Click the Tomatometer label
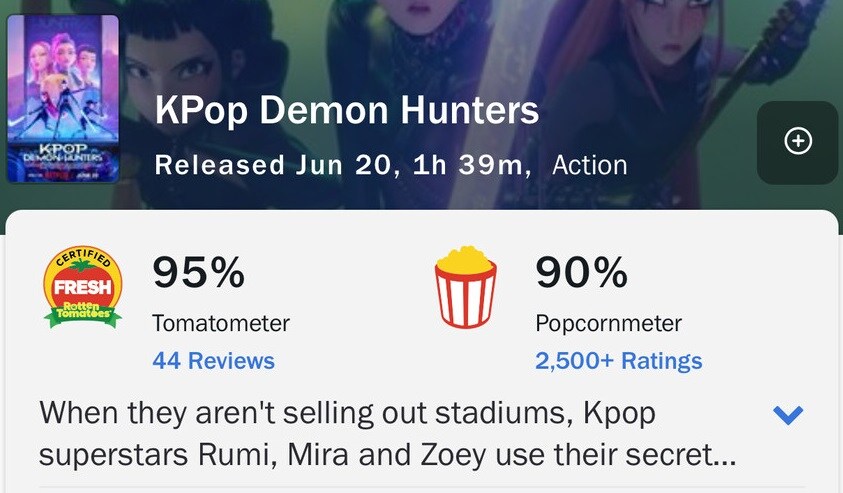 tap(221, 323)
